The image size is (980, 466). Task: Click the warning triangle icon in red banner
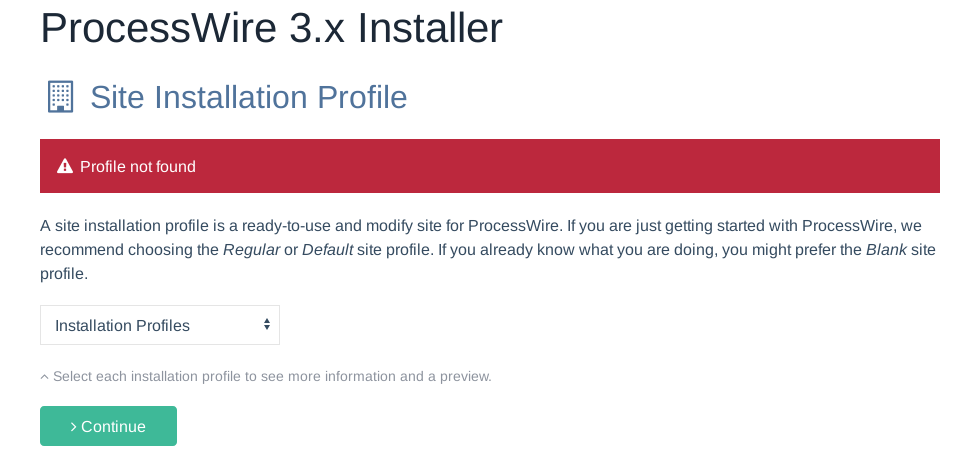65,166
